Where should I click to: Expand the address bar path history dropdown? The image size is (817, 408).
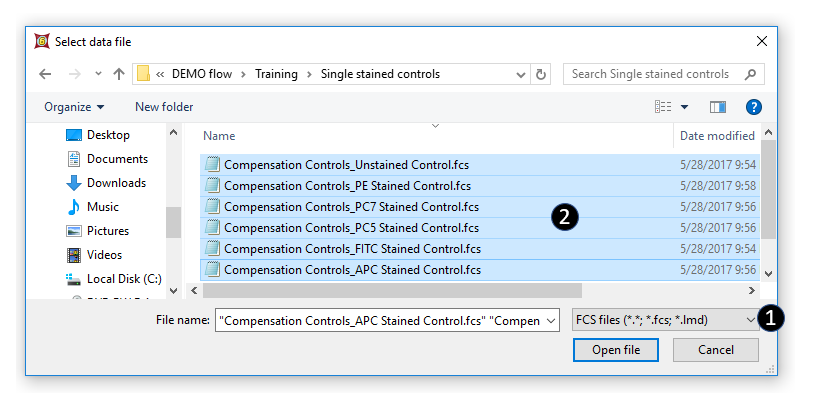pyautogui.click(x=521, y=75)
